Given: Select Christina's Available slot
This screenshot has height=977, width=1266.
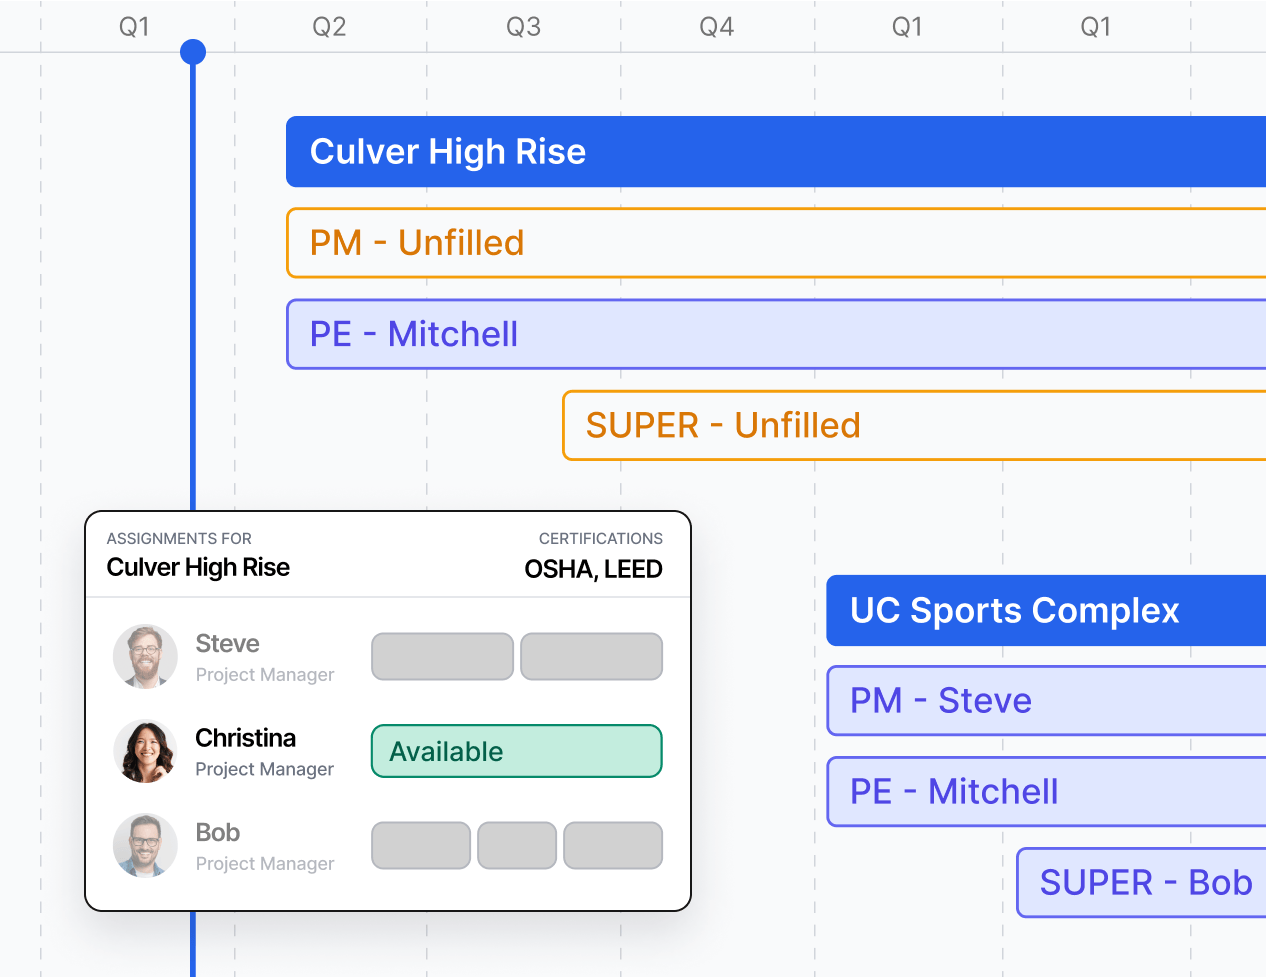Looking at the screenshot, I should (x=516, y=751).
